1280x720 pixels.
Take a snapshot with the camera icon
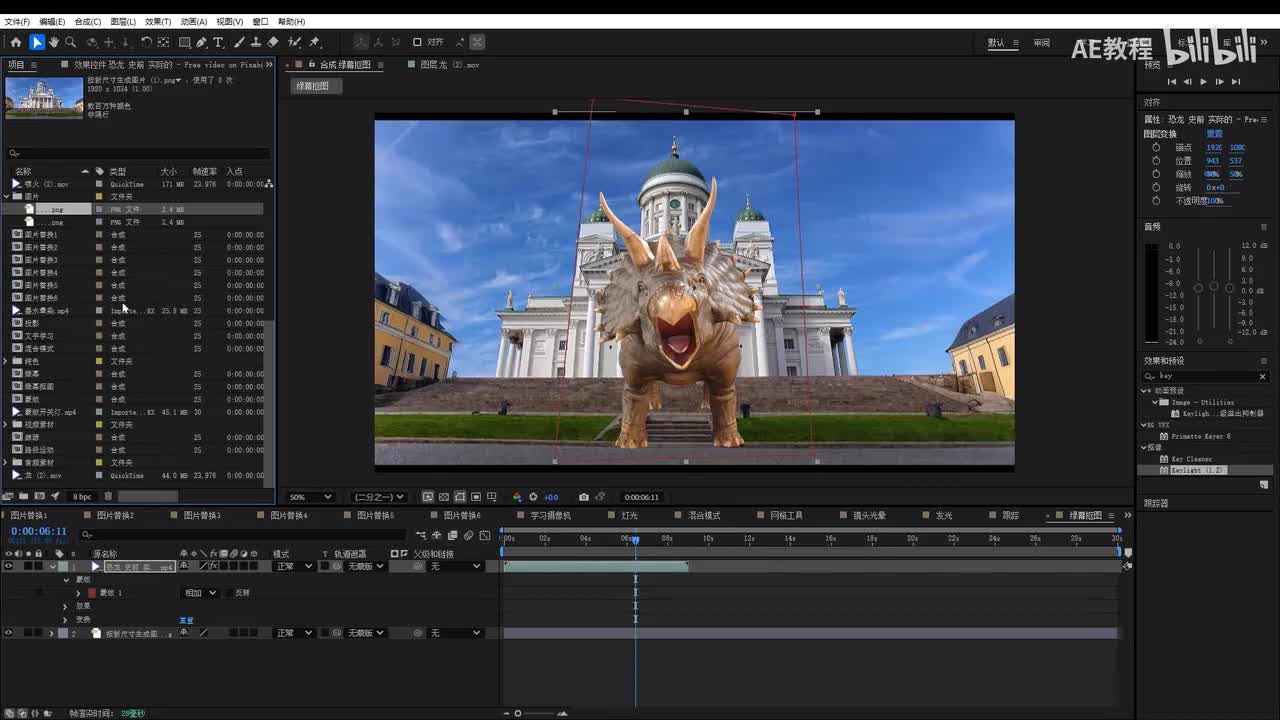point(584,497)
